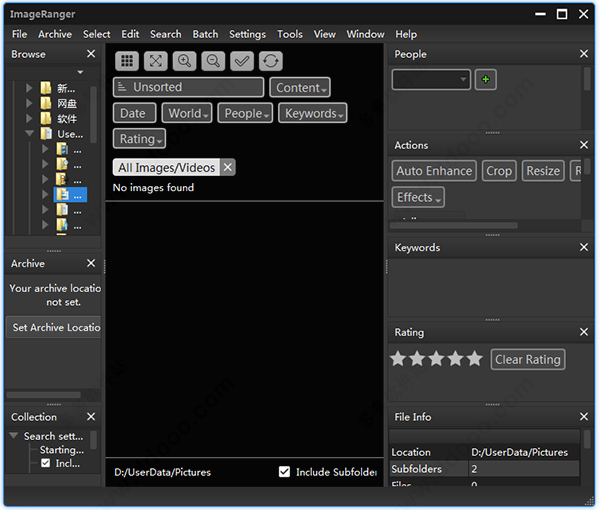Expand the 软件 folder node
This screenshot has width=600, height=510.
point(29,119)
